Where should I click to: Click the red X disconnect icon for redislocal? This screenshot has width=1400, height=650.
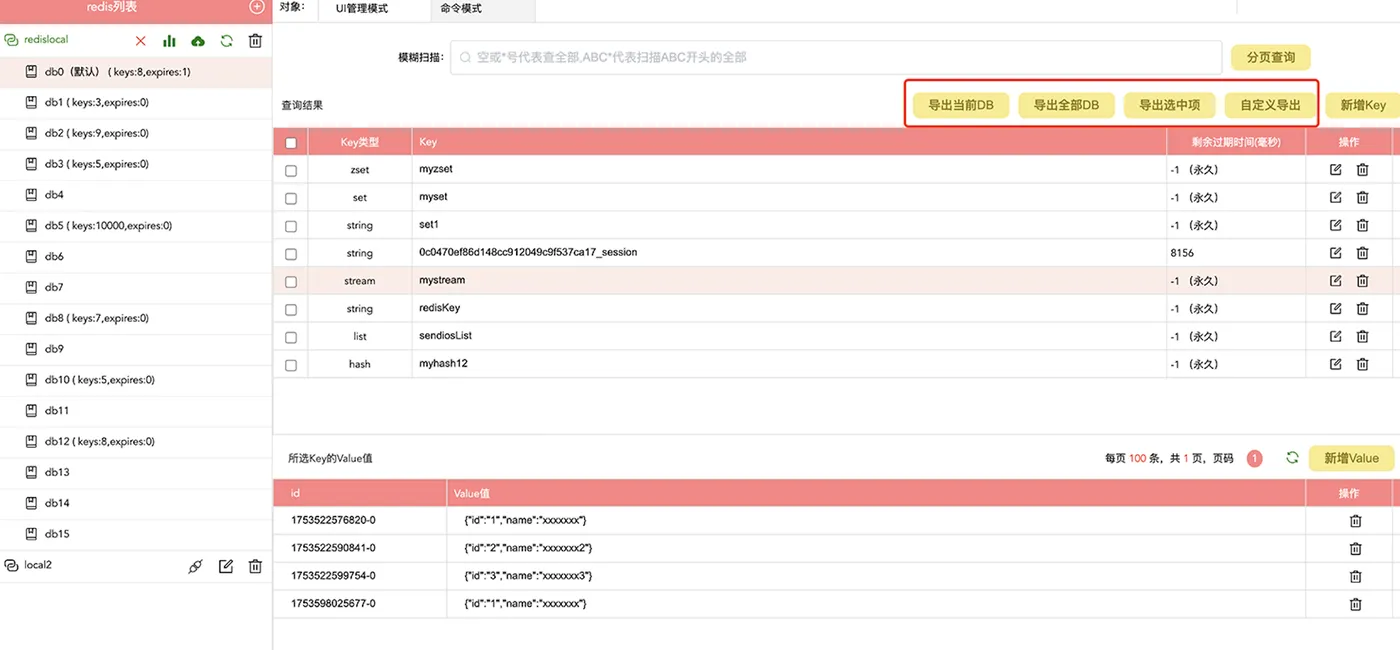[x=141, y=41]
